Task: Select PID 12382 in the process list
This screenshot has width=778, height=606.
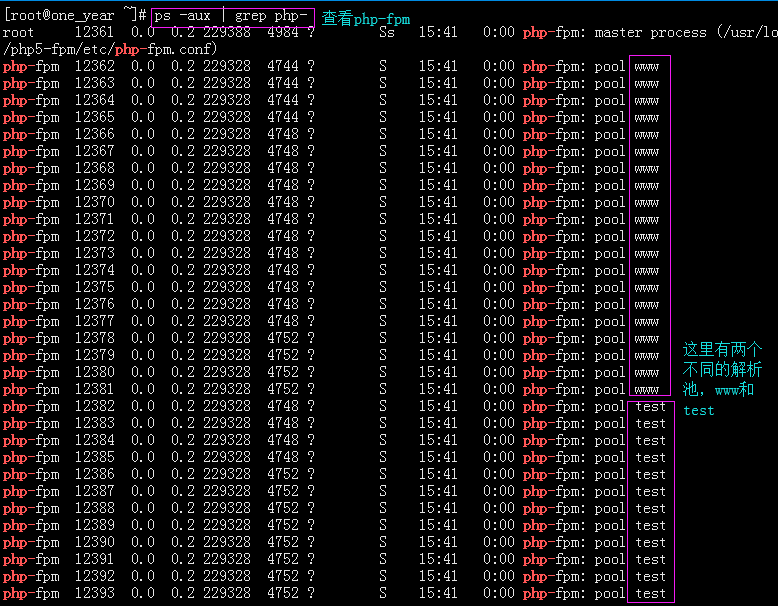Action: [94, 406]
